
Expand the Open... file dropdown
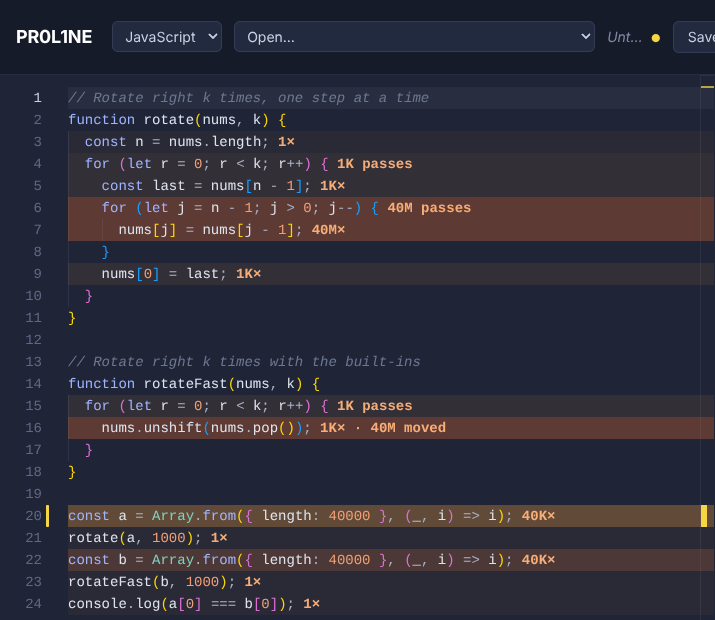coord(414,36)
